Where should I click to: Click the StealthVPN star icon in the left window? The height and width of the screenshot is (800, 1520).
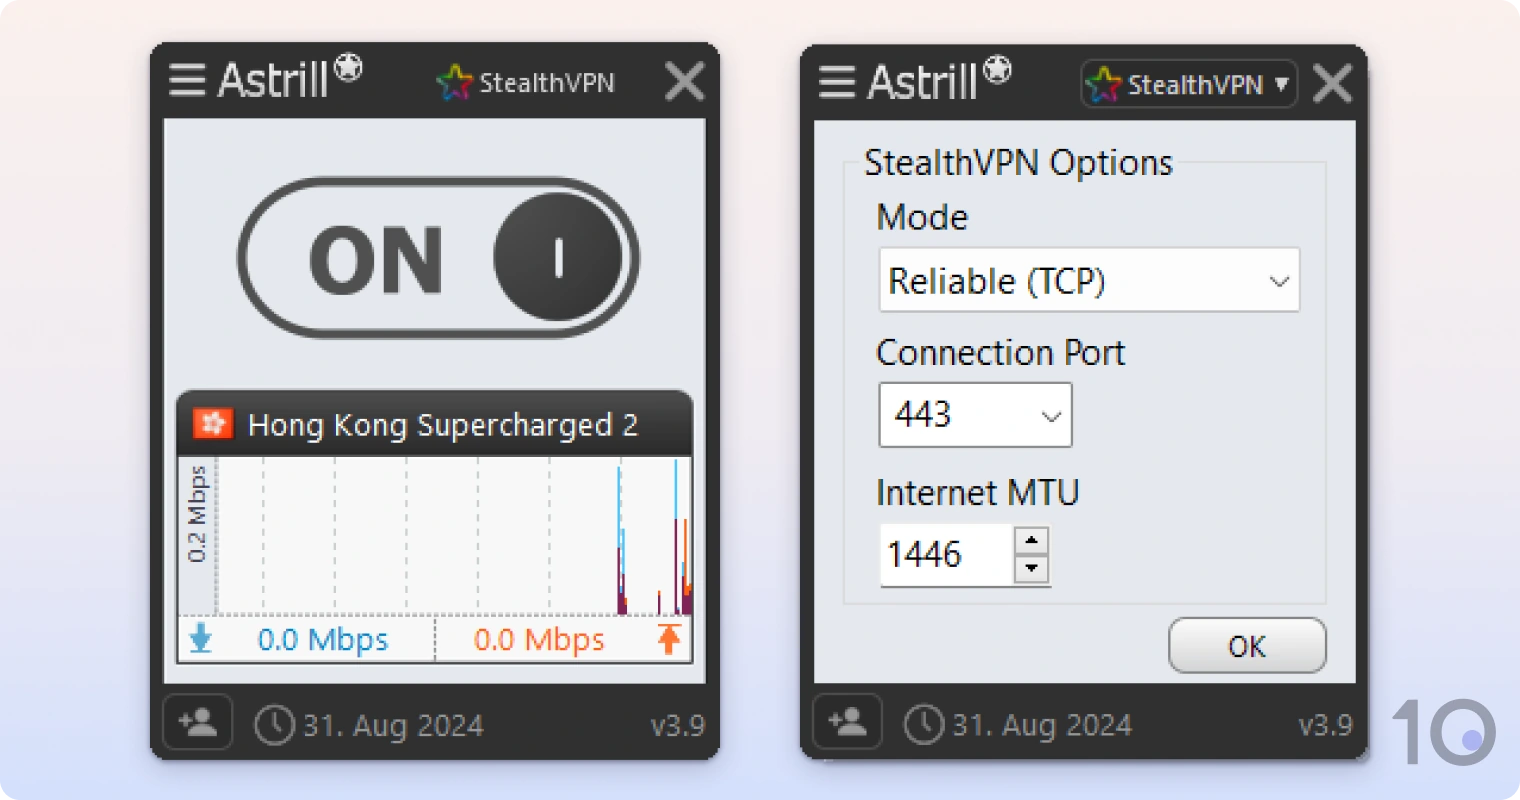(x=455, y=82)
